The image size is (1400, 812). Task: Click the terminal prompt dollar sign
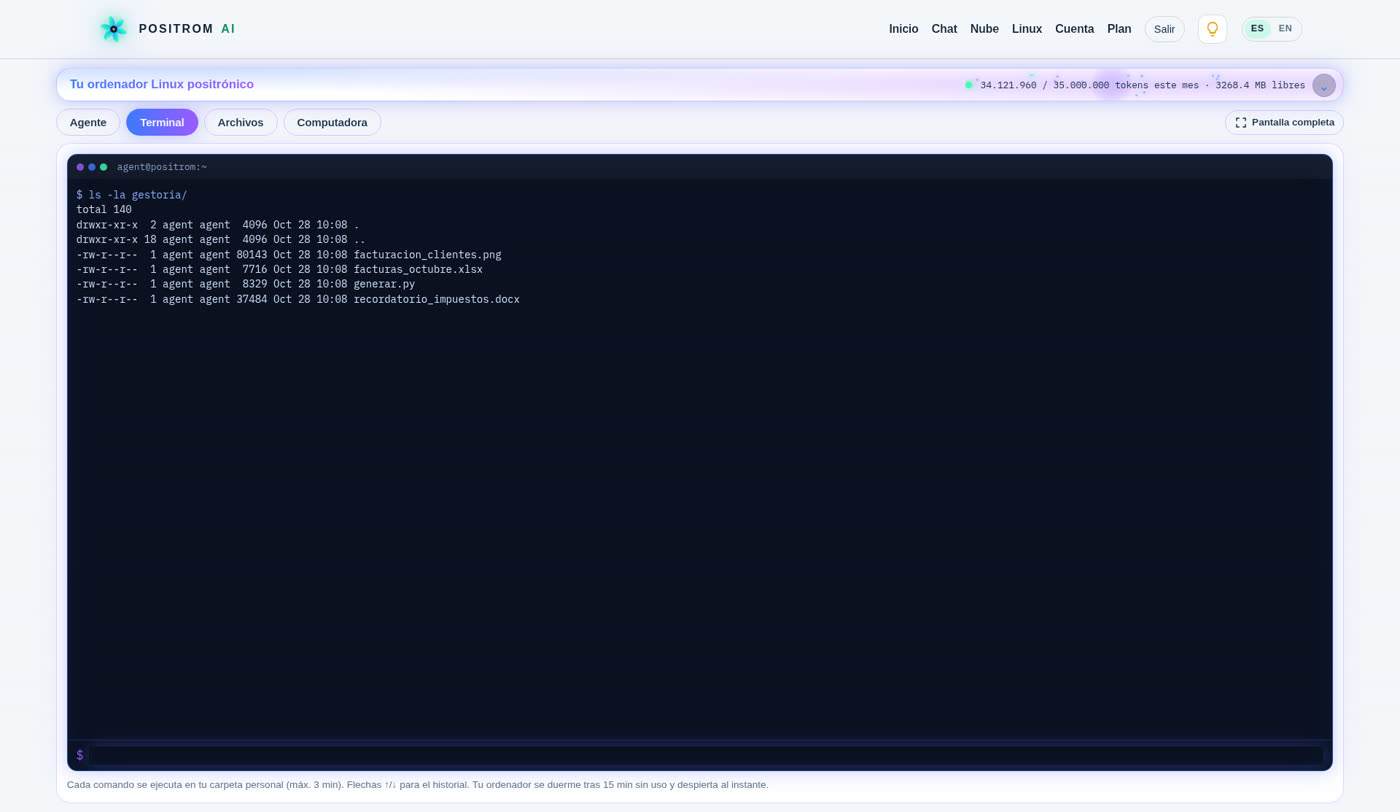pos(80,755)
